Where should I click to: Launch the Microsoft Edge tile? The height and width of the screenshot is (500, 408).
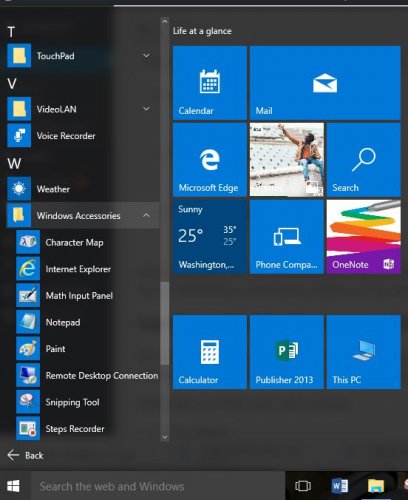point(210,160)
